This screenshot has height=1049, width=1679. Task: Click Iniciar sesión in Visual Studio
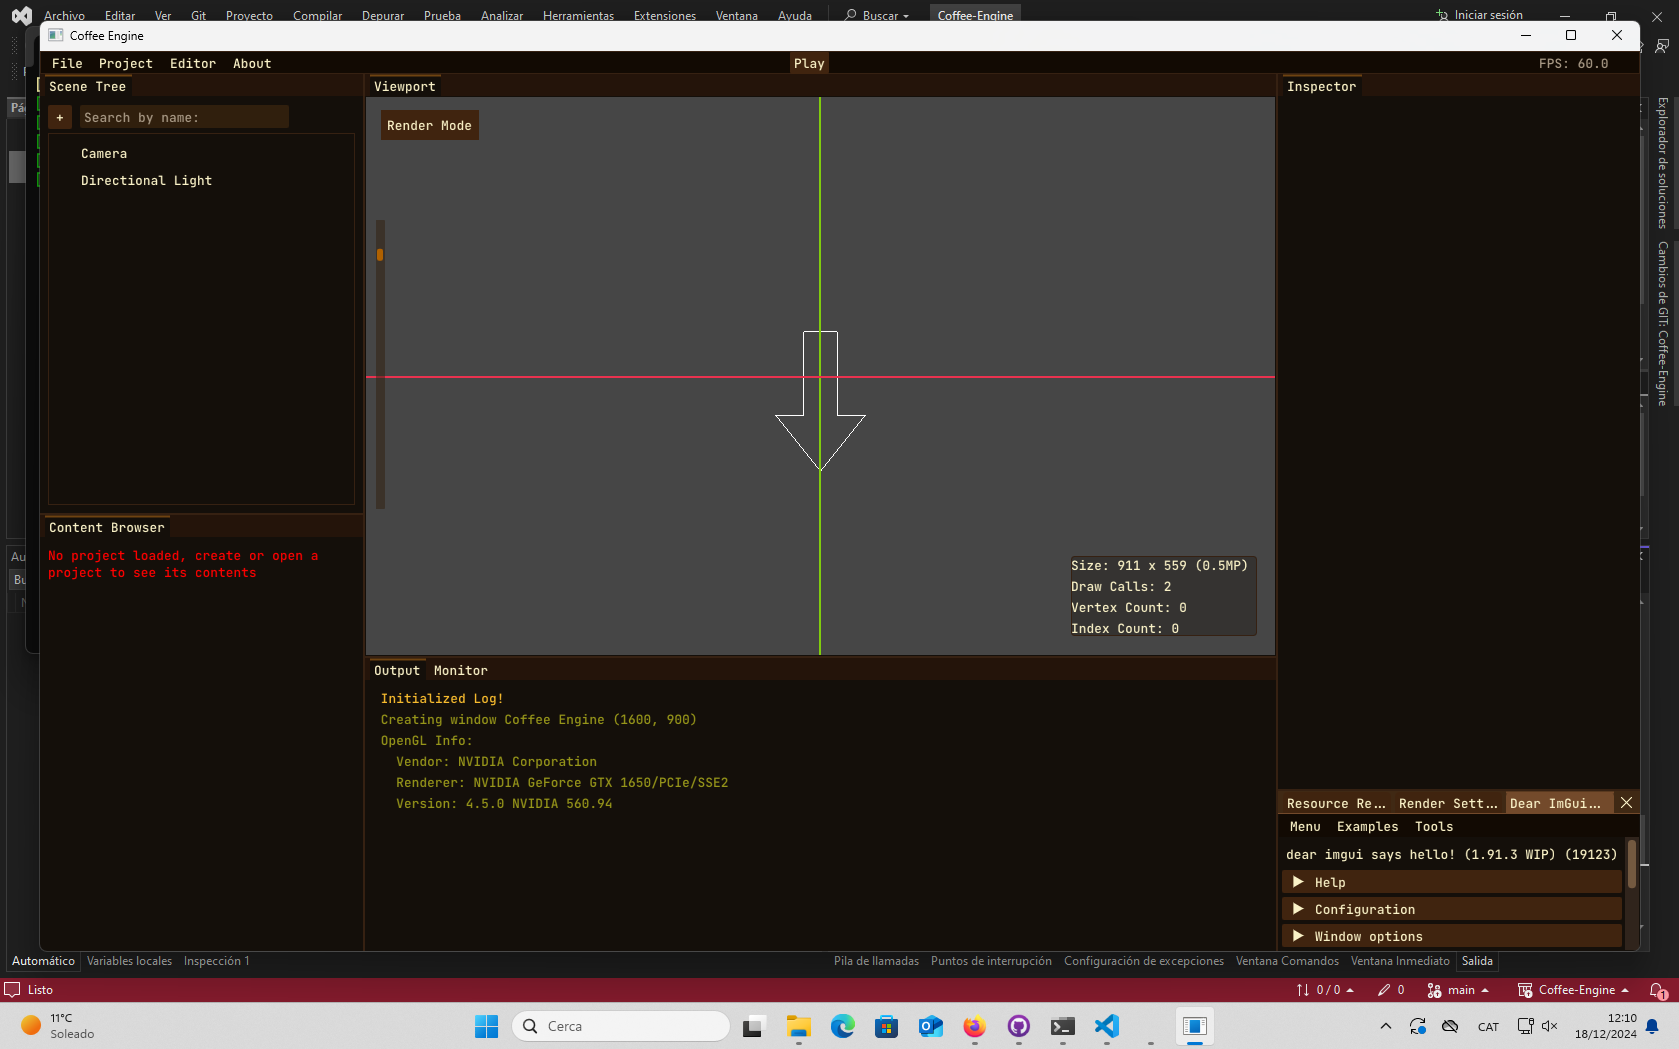[1480, 15]
